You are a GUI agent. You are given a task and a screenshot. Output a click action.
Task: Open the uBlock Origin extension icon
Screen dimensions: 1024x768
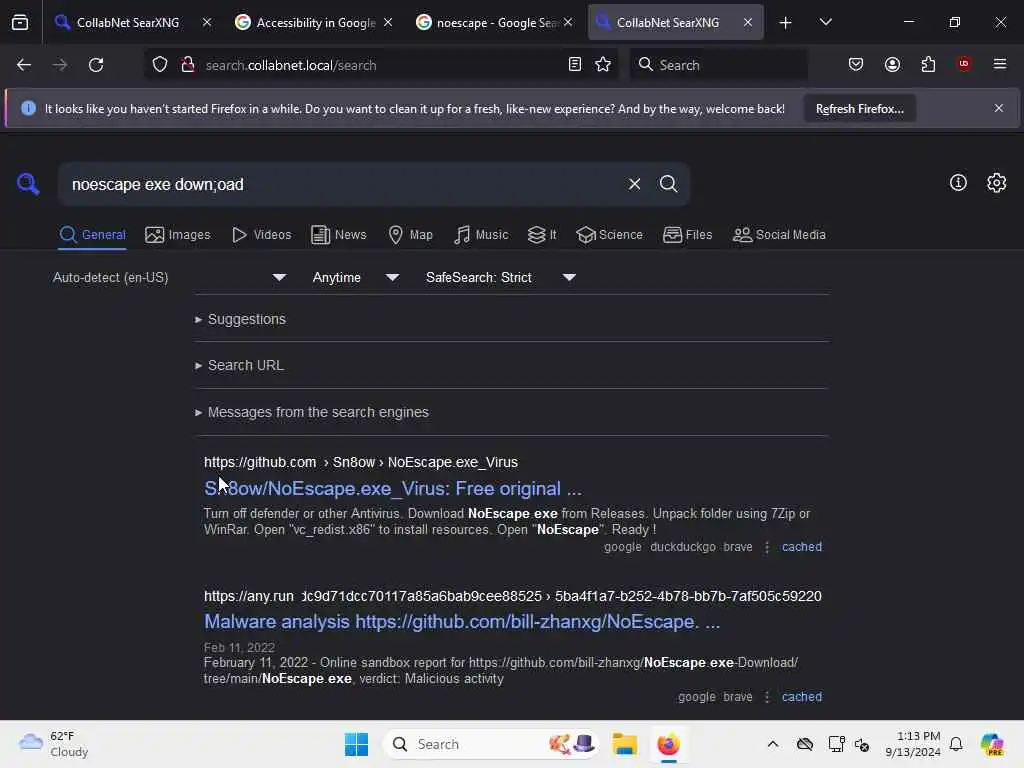point(964,64)
